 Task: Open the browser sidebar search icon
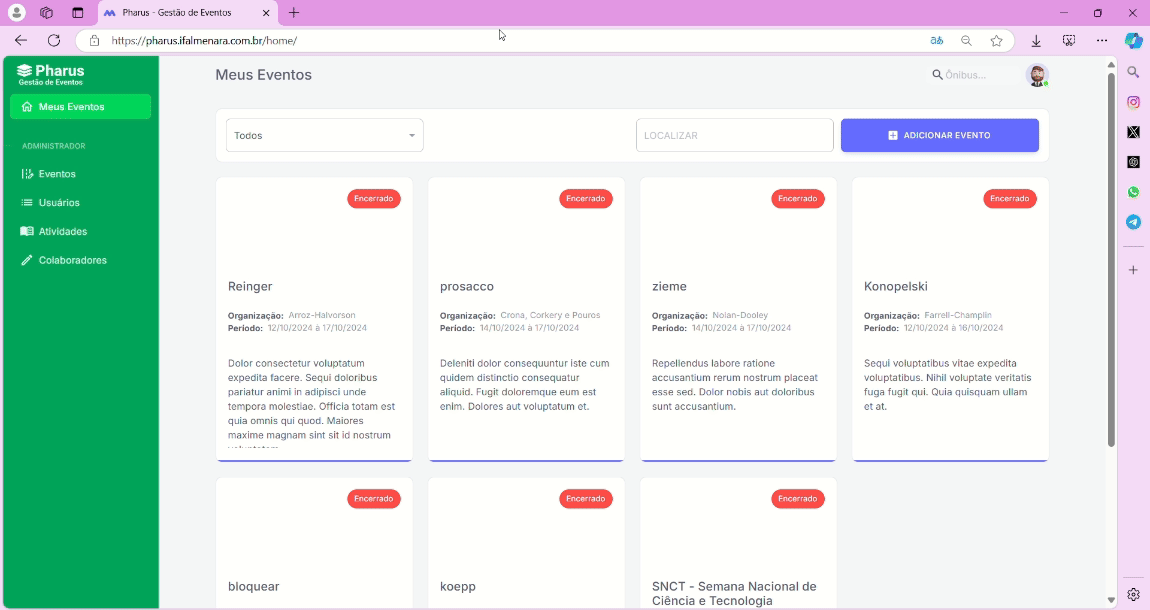[x=1133, y=72]
